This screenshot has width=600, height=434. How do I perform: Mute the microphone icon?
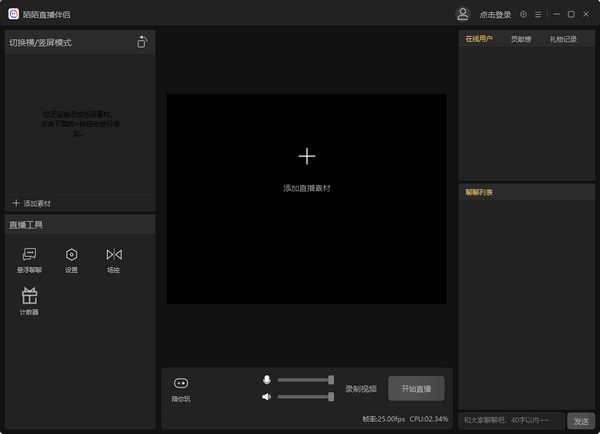coord(266,380)
